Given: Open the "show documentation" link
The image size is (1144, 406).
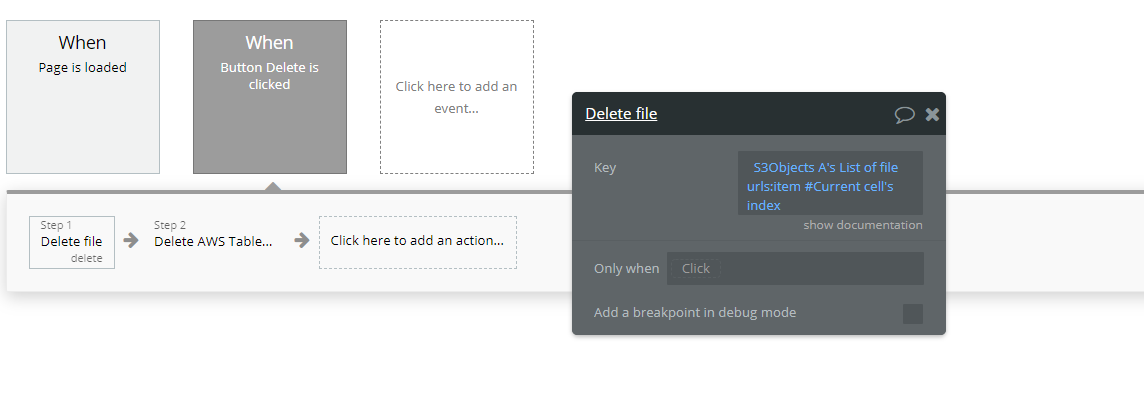Looking at the screenshot, I should (862, 225).
